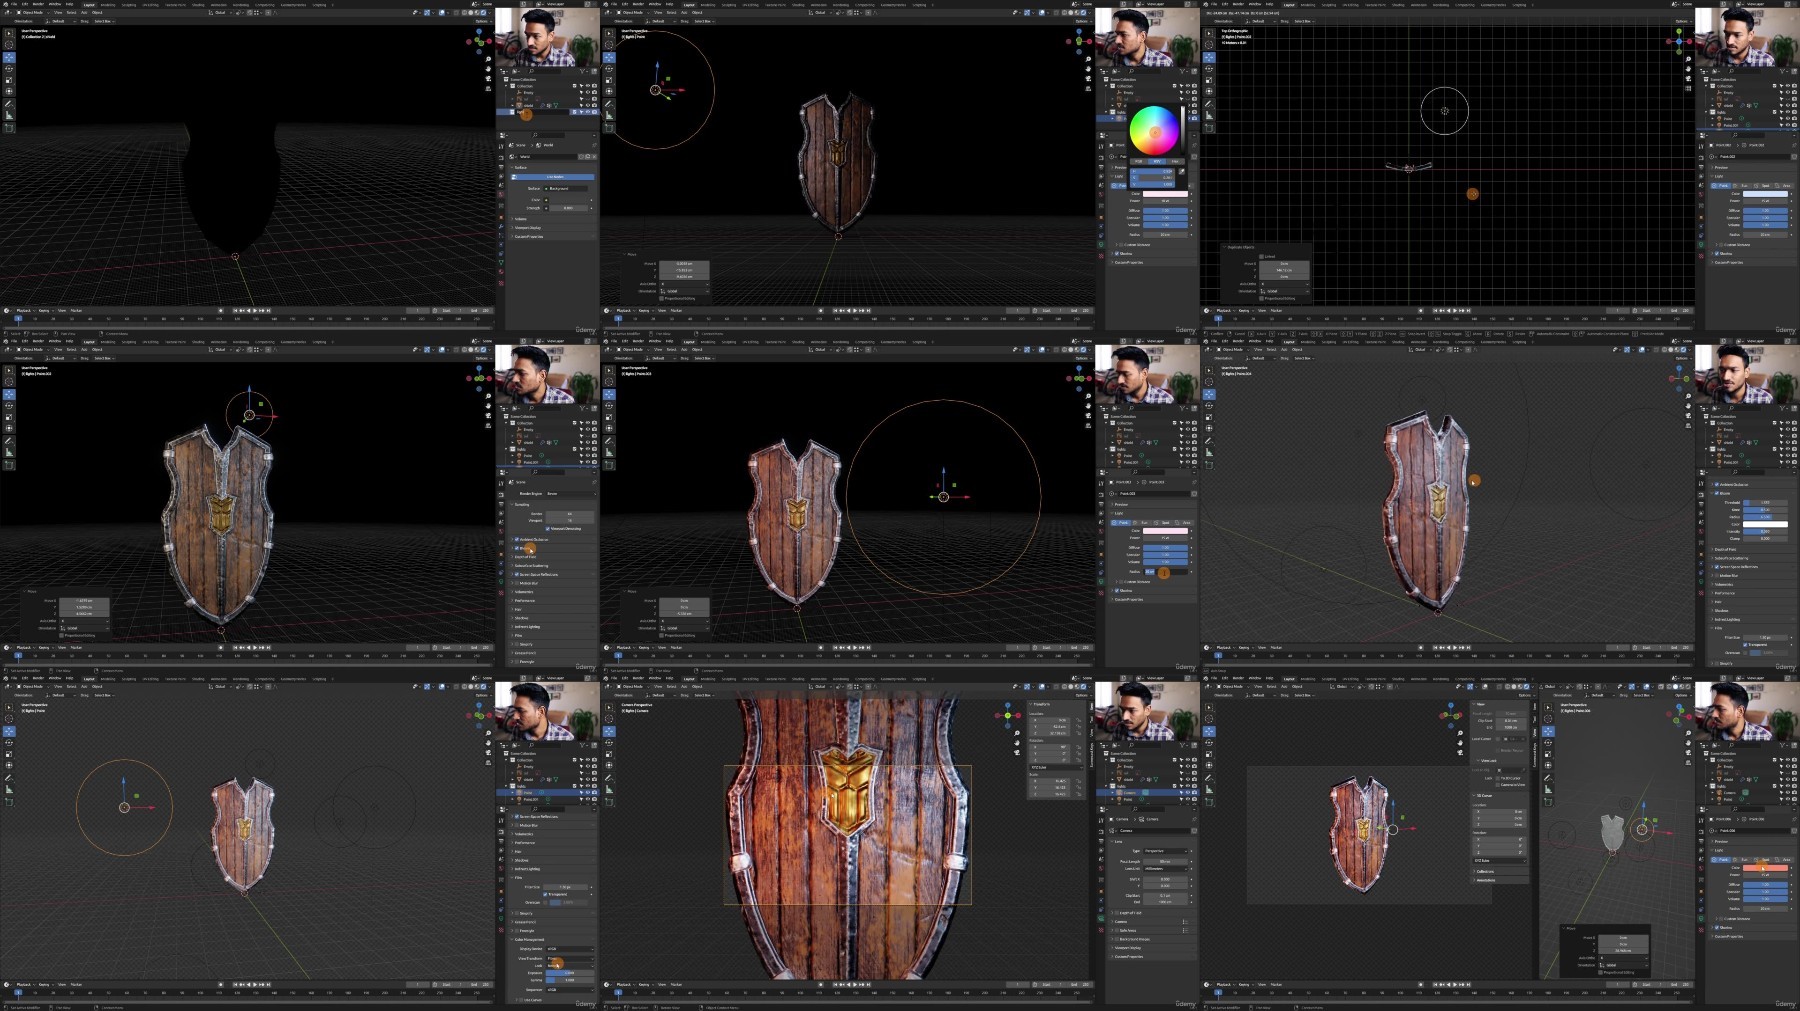Click pink light Color swatch in center frame
The width and height of the screenshot is (1800, 1011).
pyautogui.click(x=1165, y=531)
